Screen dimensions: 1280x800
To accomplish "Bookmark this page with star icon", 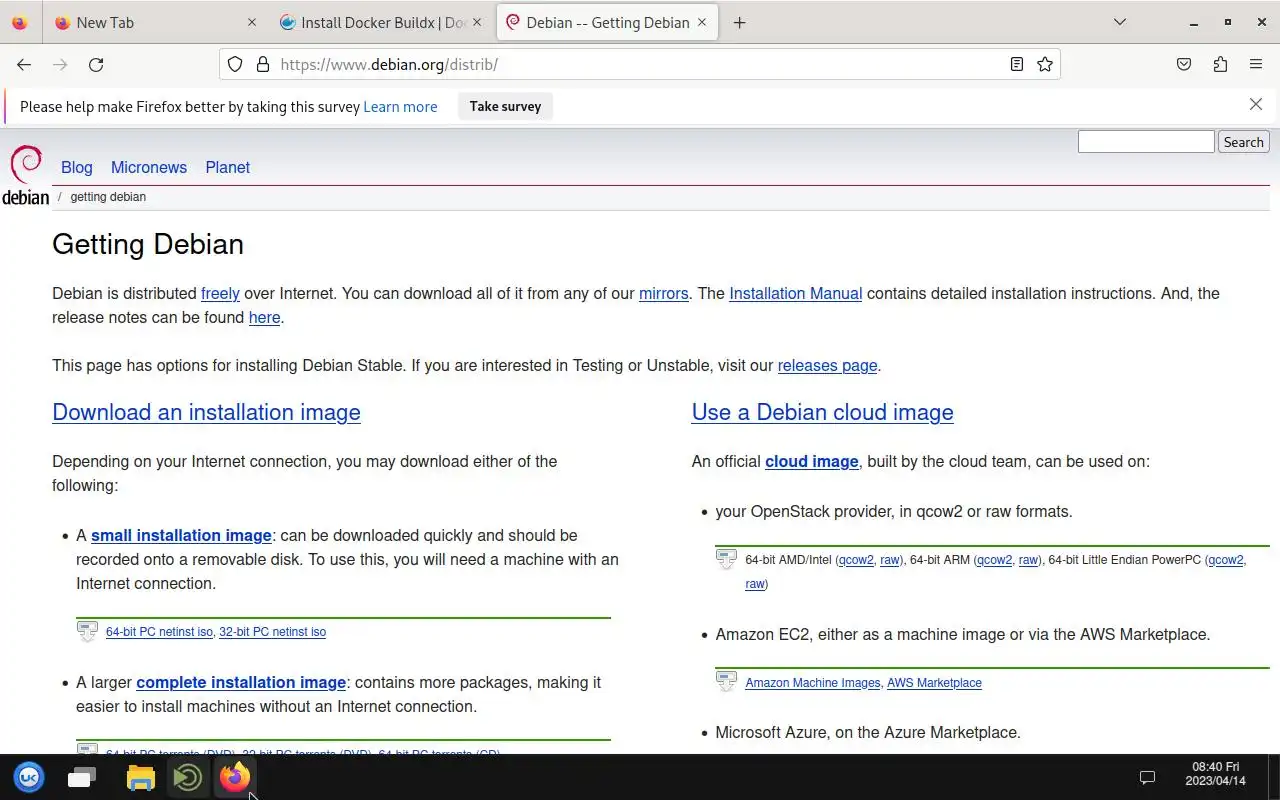I will pyautogui.click(x=1045, y=64).
